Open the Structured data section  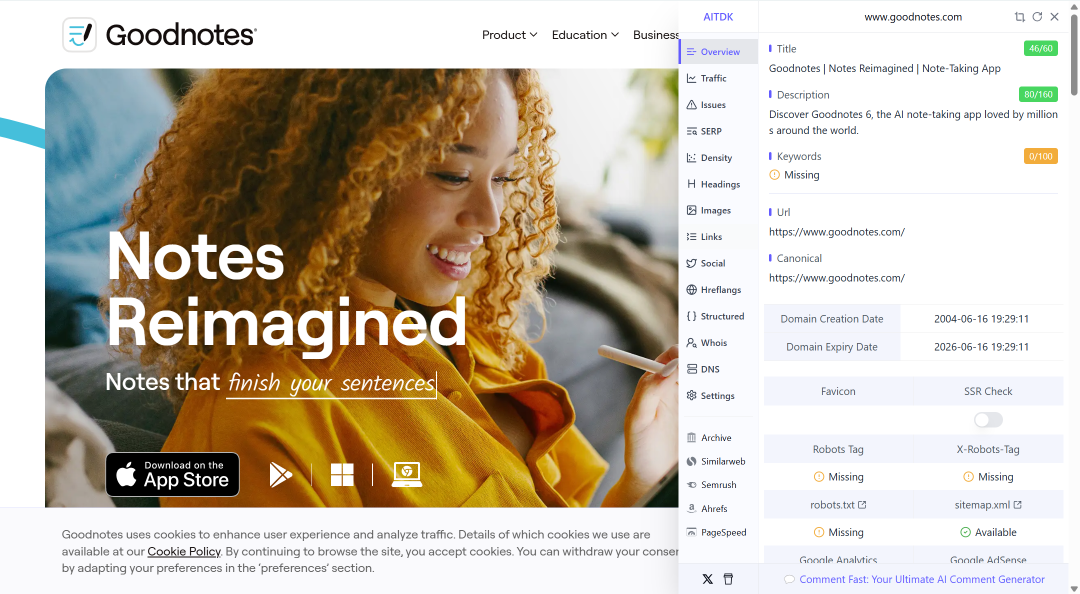point(718,316)
